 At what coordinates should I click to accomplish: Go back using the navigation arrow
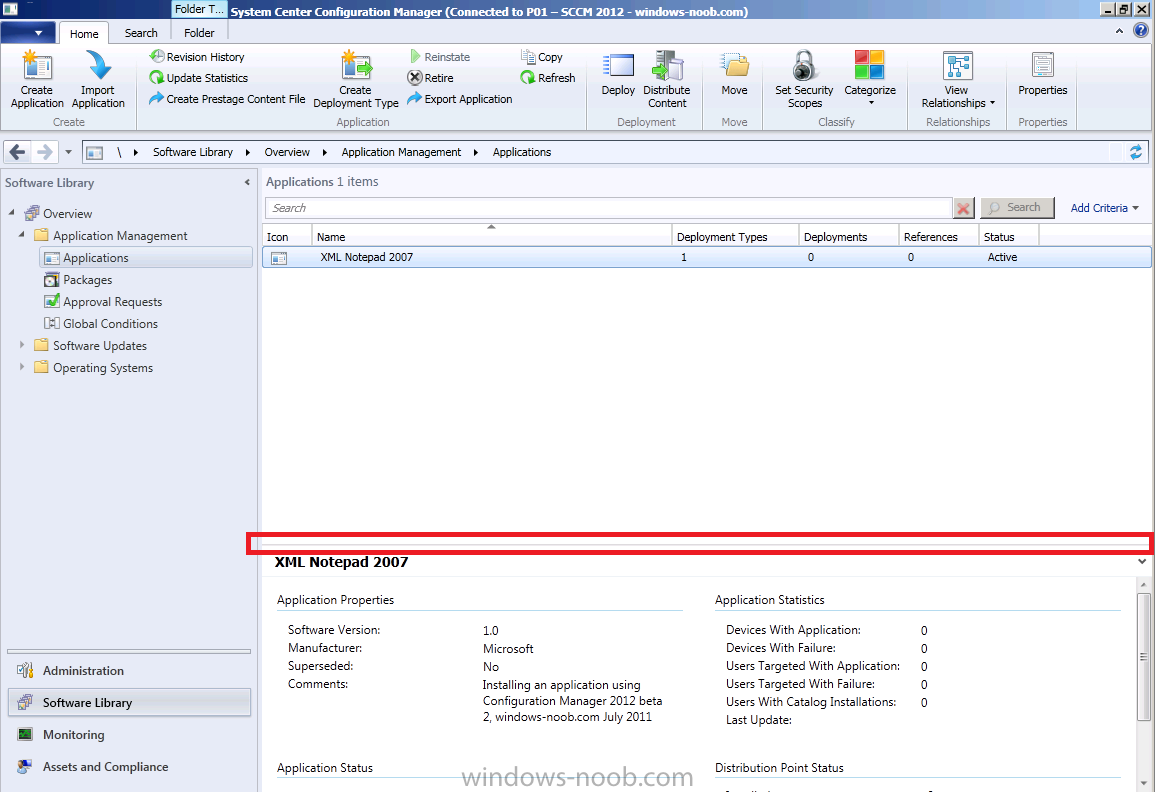[x=17, y=152]
